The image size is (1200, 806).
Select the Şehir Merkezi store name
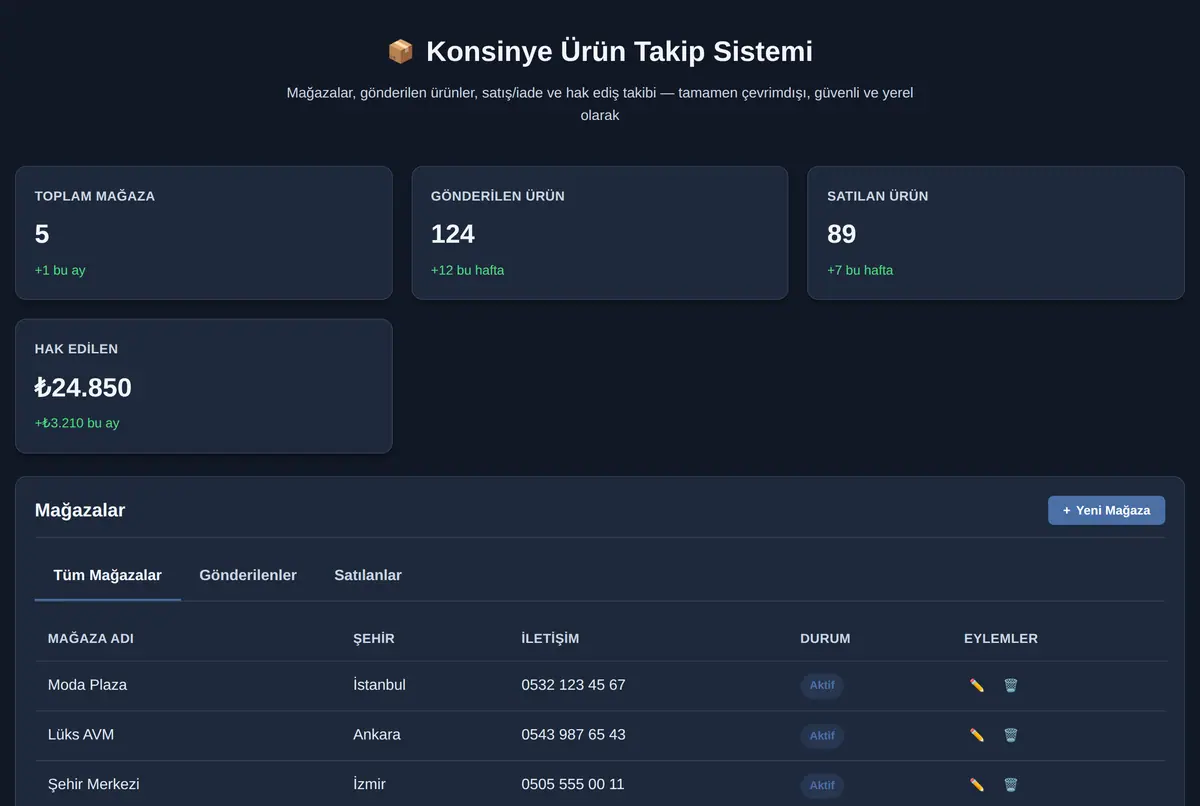pyautogui.click(x=94, y=784)
